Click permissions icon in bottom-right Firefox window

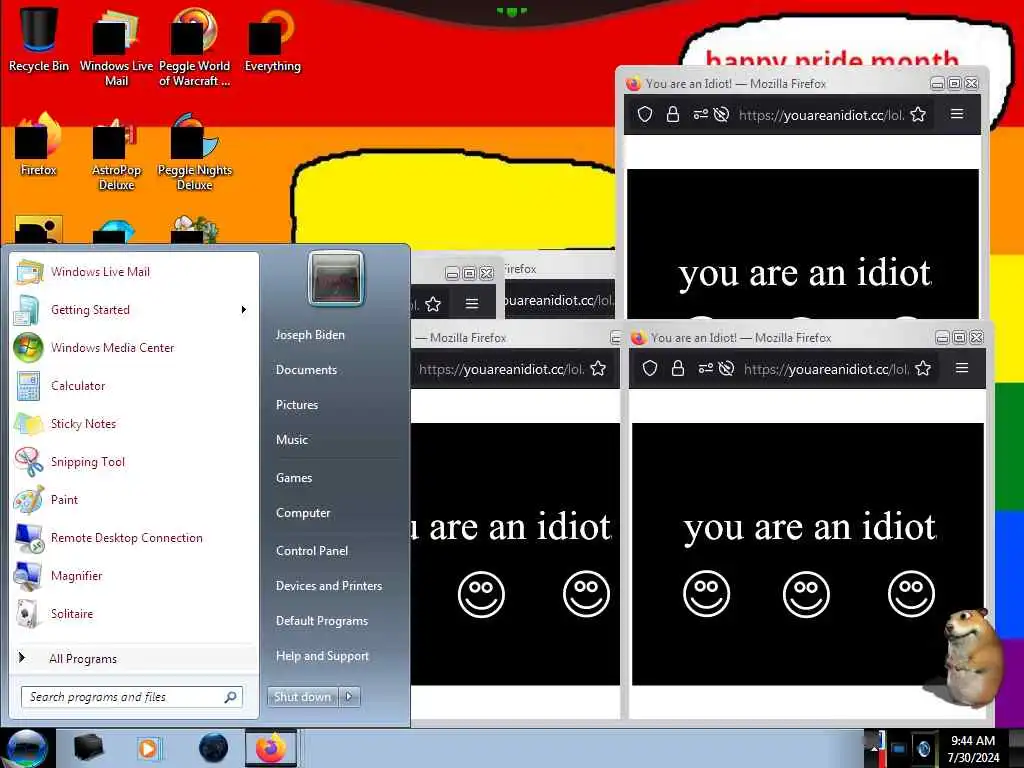coord(705,369)
